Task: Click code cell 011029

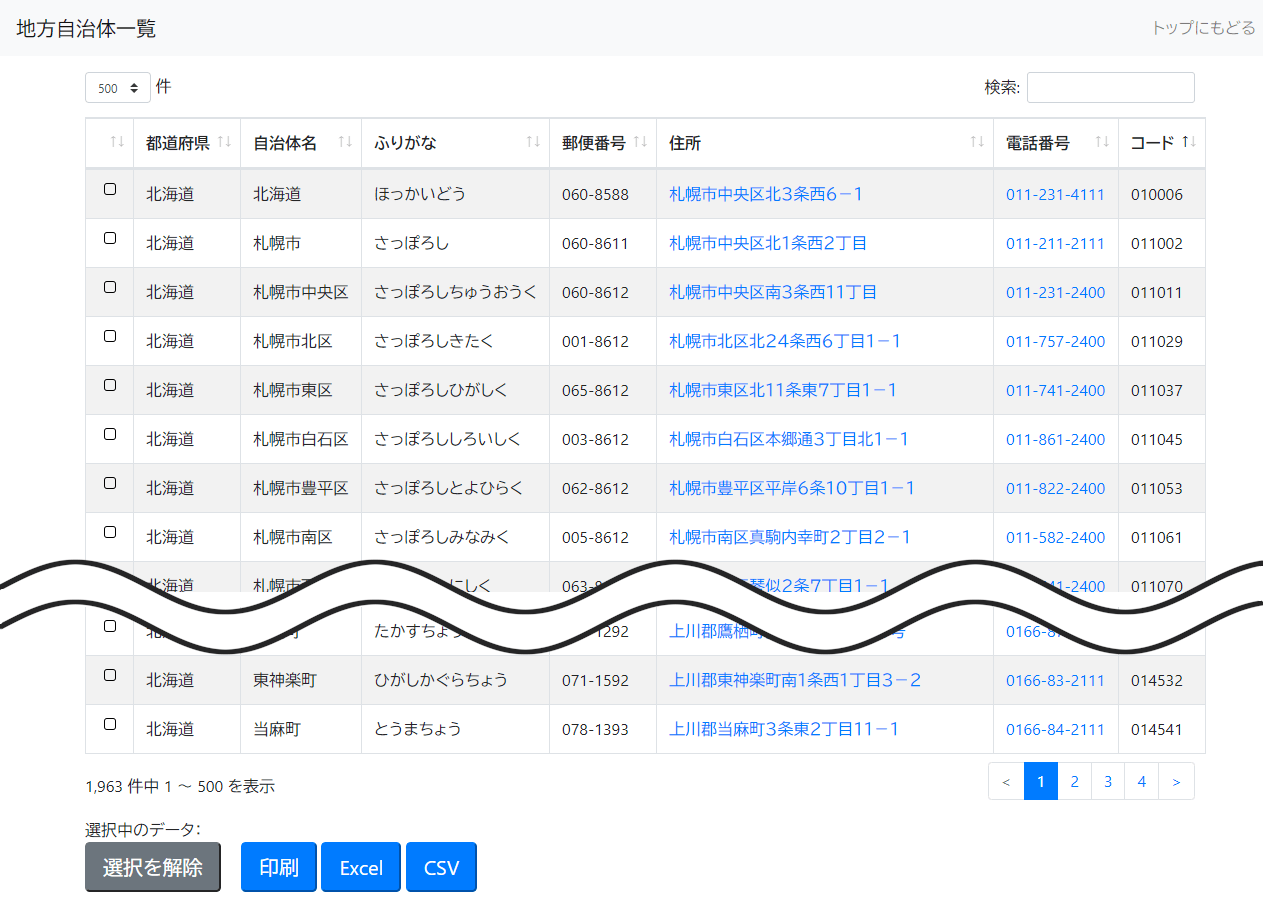Action: pos(1157,341)
